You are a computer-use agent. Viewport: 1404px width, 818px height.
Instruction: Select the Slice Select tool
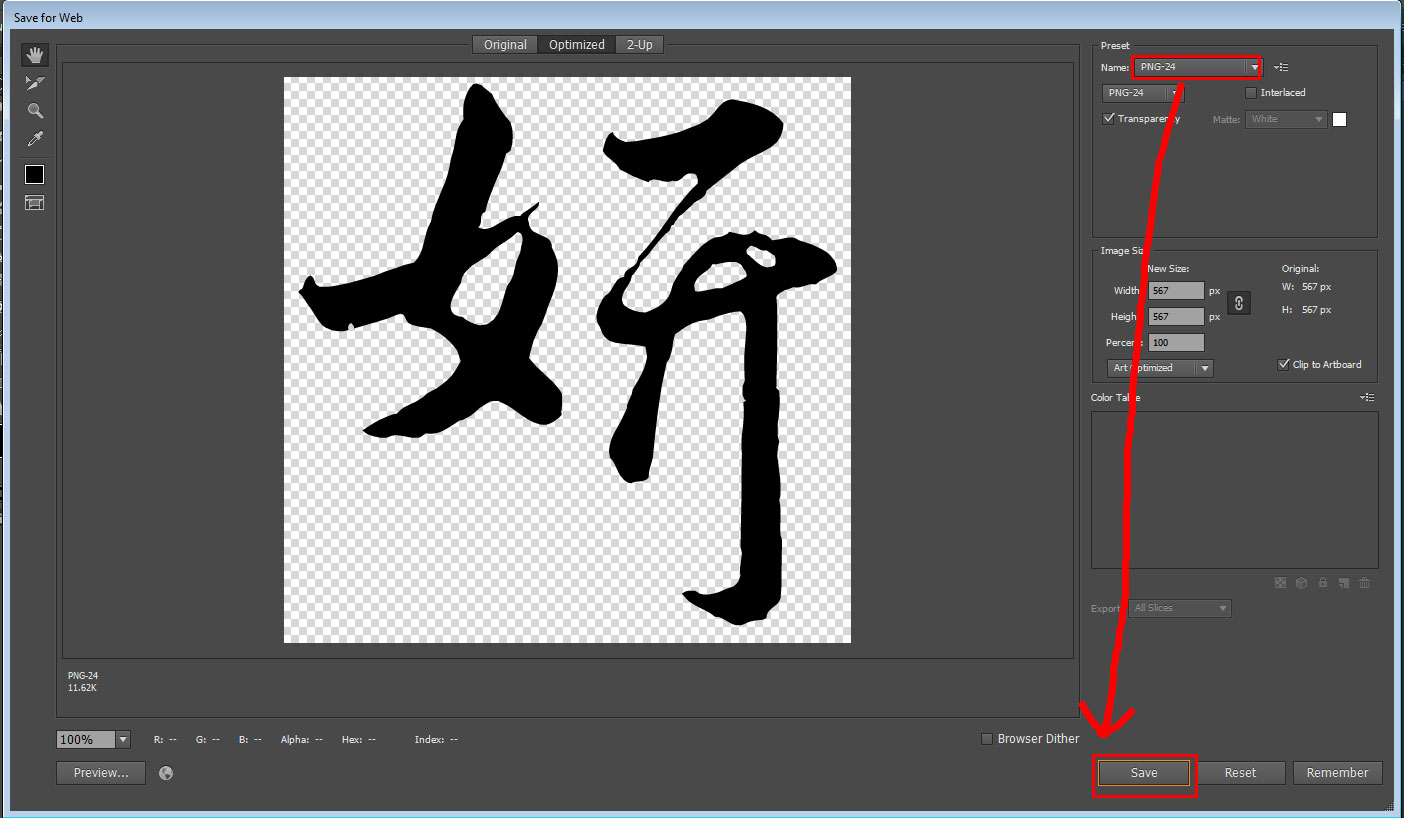(35, 83)
